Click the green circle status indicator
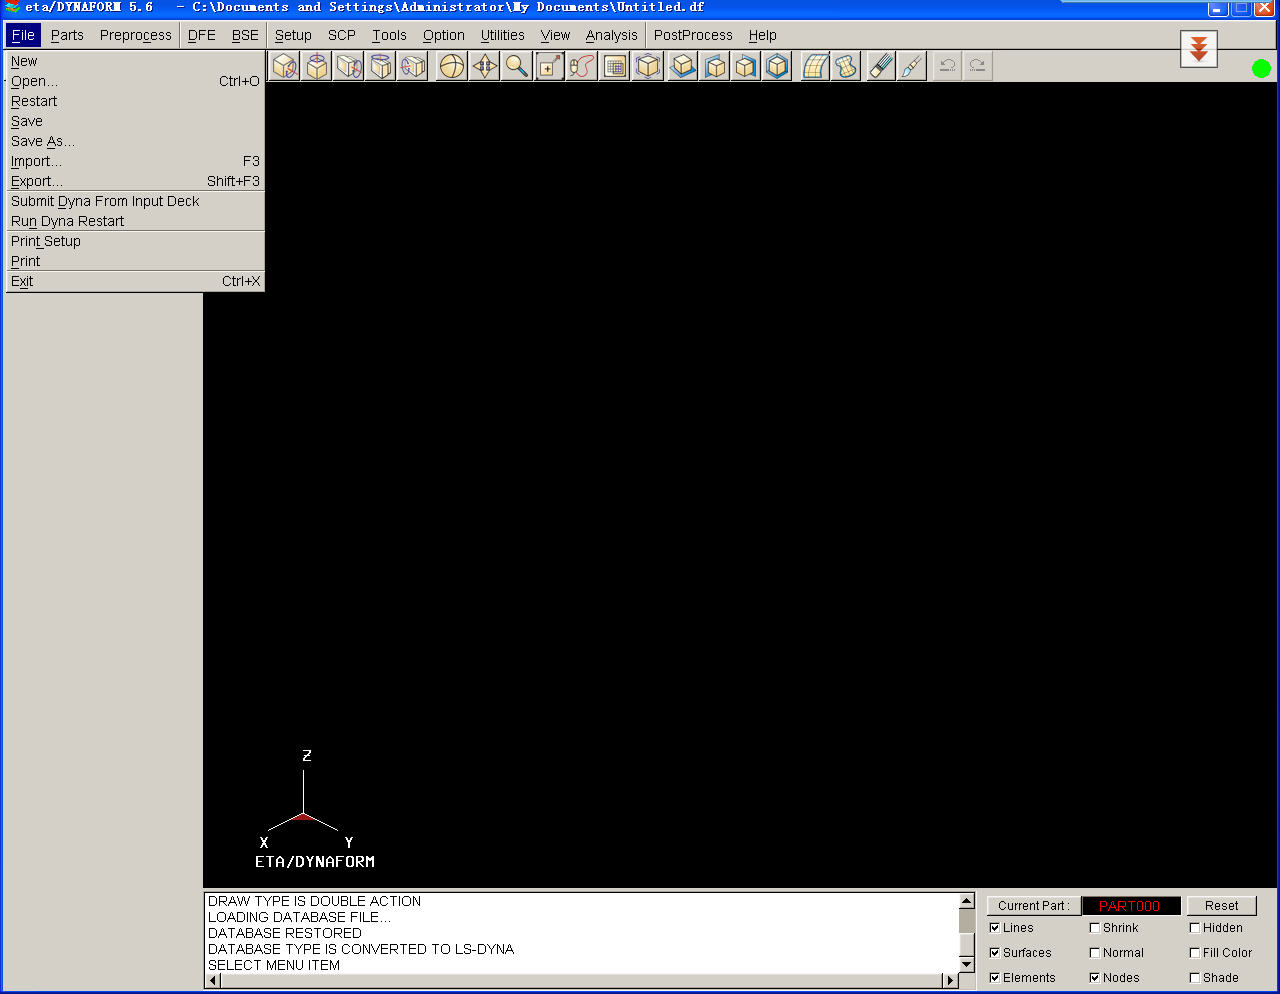The image size is (1280, 994). click(1261, 68)
